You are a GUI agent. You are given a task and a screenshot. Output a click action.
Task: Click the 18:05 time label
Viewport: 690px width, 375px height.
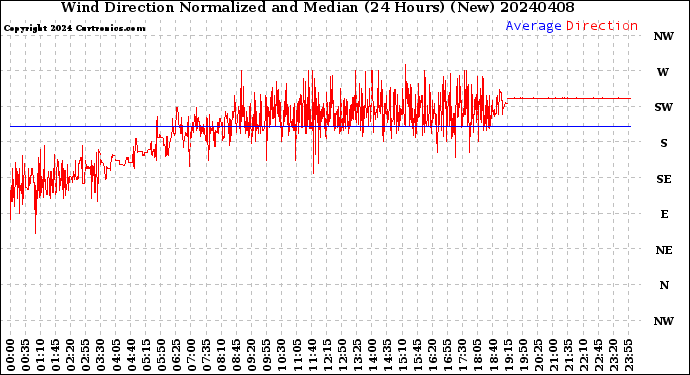[x=478, y=355]
